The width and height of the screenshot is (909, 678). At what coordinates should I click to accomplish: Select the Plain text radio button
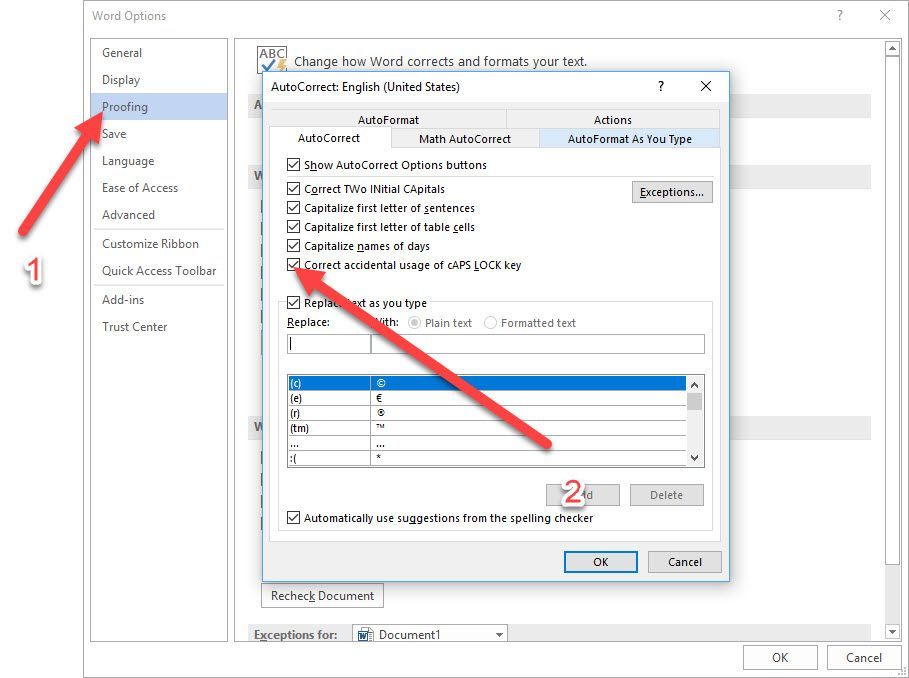tap(414, 323)
